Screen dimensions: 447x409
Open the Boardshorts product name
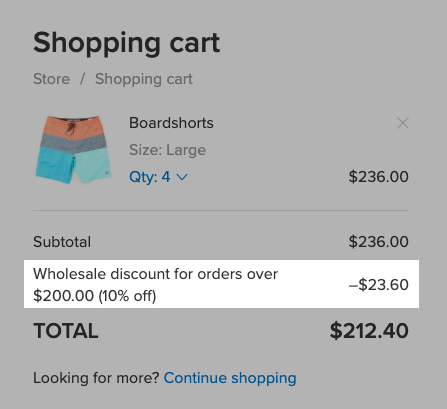click(x=171, y=123)
